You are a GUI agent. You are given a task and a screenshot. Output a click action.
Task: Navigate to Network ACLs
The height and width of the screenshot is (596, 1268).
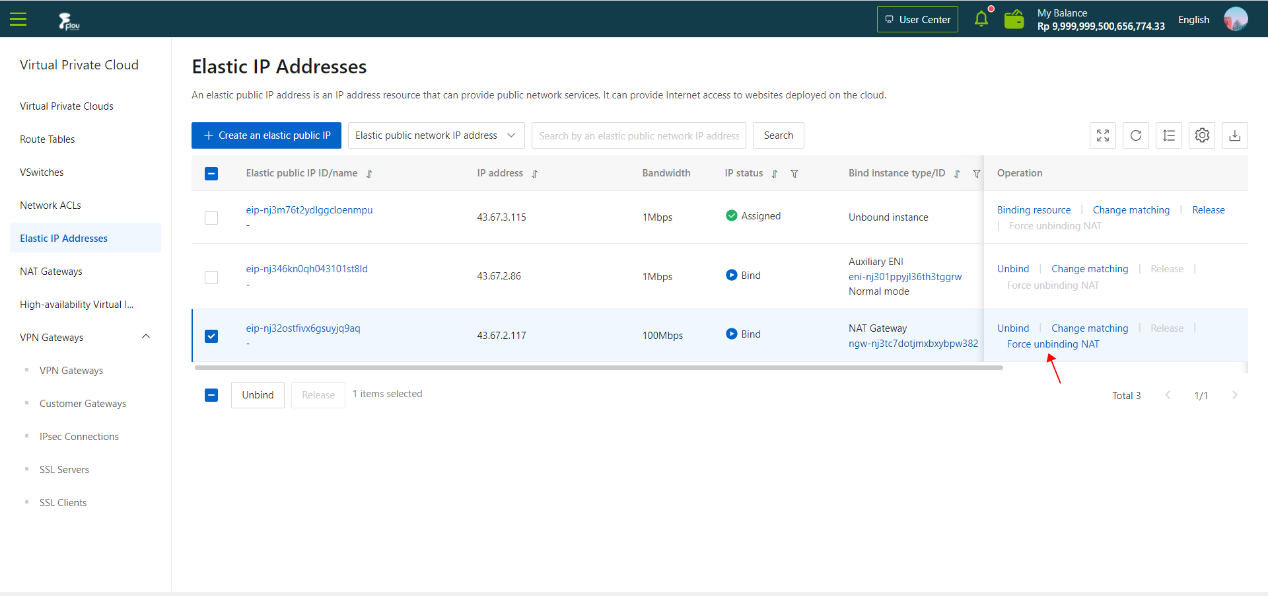(x=51, y=205)
